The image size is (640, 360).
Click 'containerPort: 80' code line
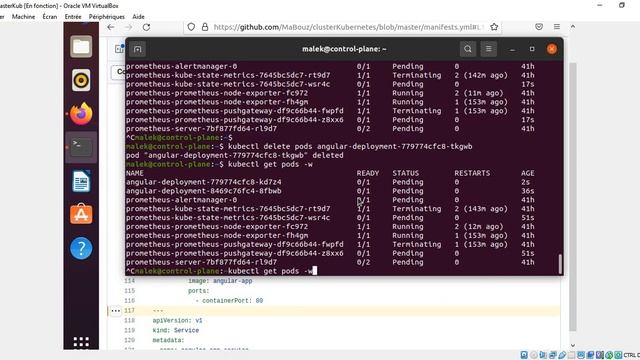tap(229, 301)
